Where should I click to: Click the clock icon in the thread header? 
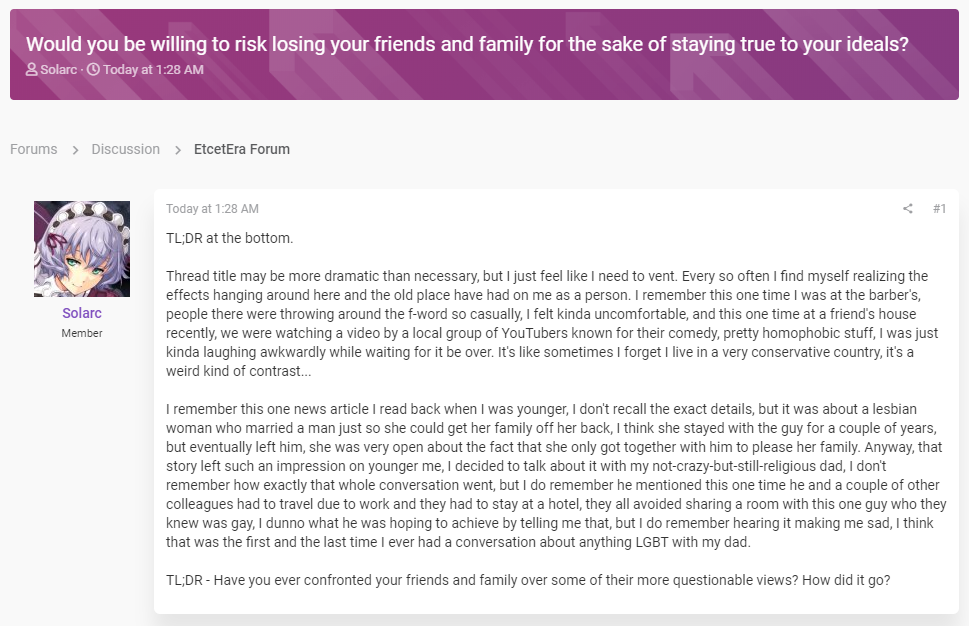click(93, 69)
